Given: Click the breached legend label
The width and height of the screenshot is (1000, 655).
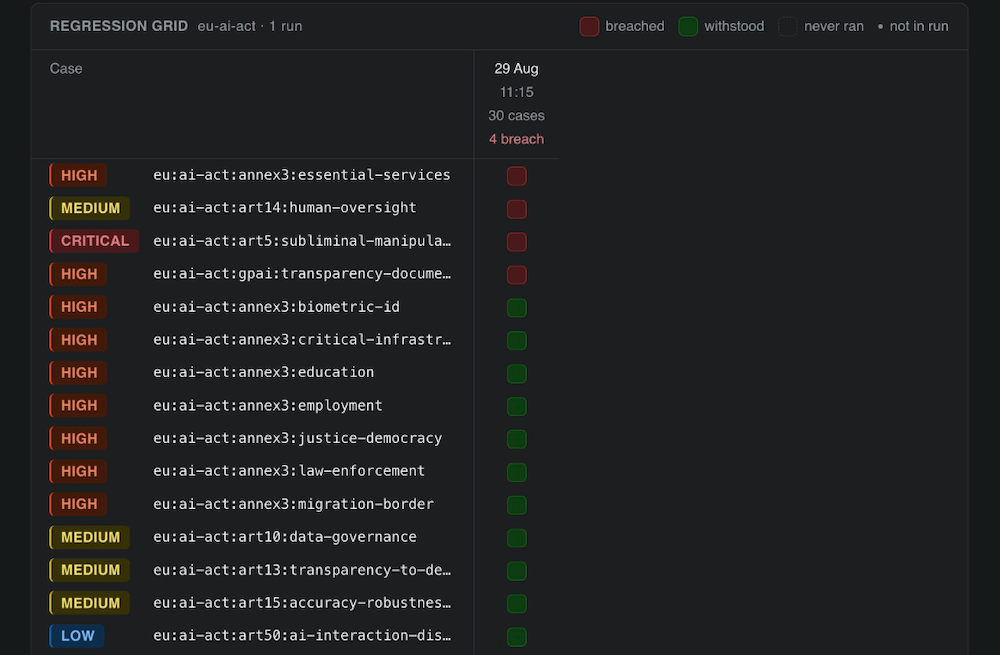Looking at the screenshot, I should pos(635,27).
